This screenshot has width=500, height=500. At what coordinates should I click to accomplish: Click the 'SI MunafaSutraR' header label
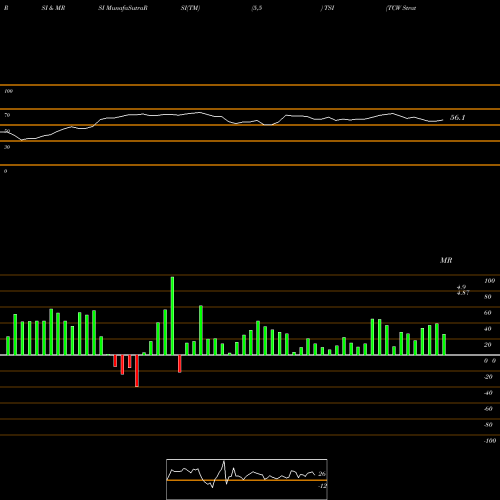tap(123, 8)
